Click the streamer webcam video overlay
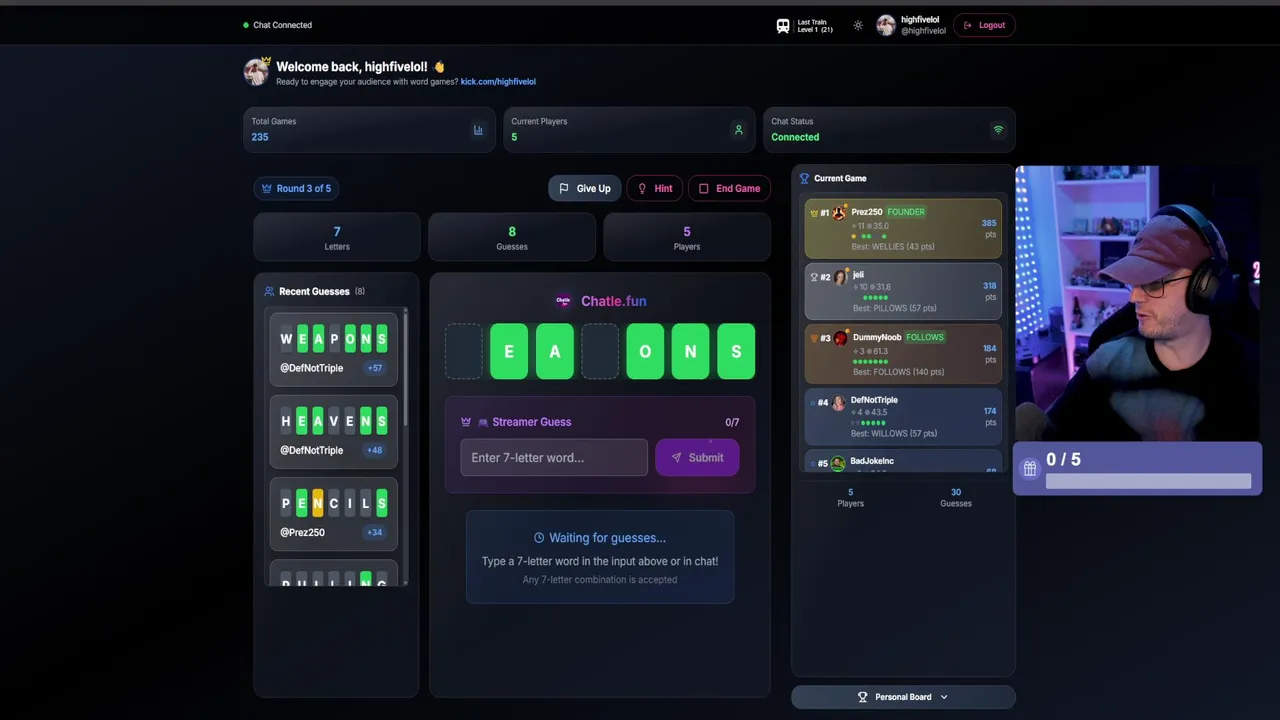Viewport: 1280px width, 720px height. point(1138,304)
